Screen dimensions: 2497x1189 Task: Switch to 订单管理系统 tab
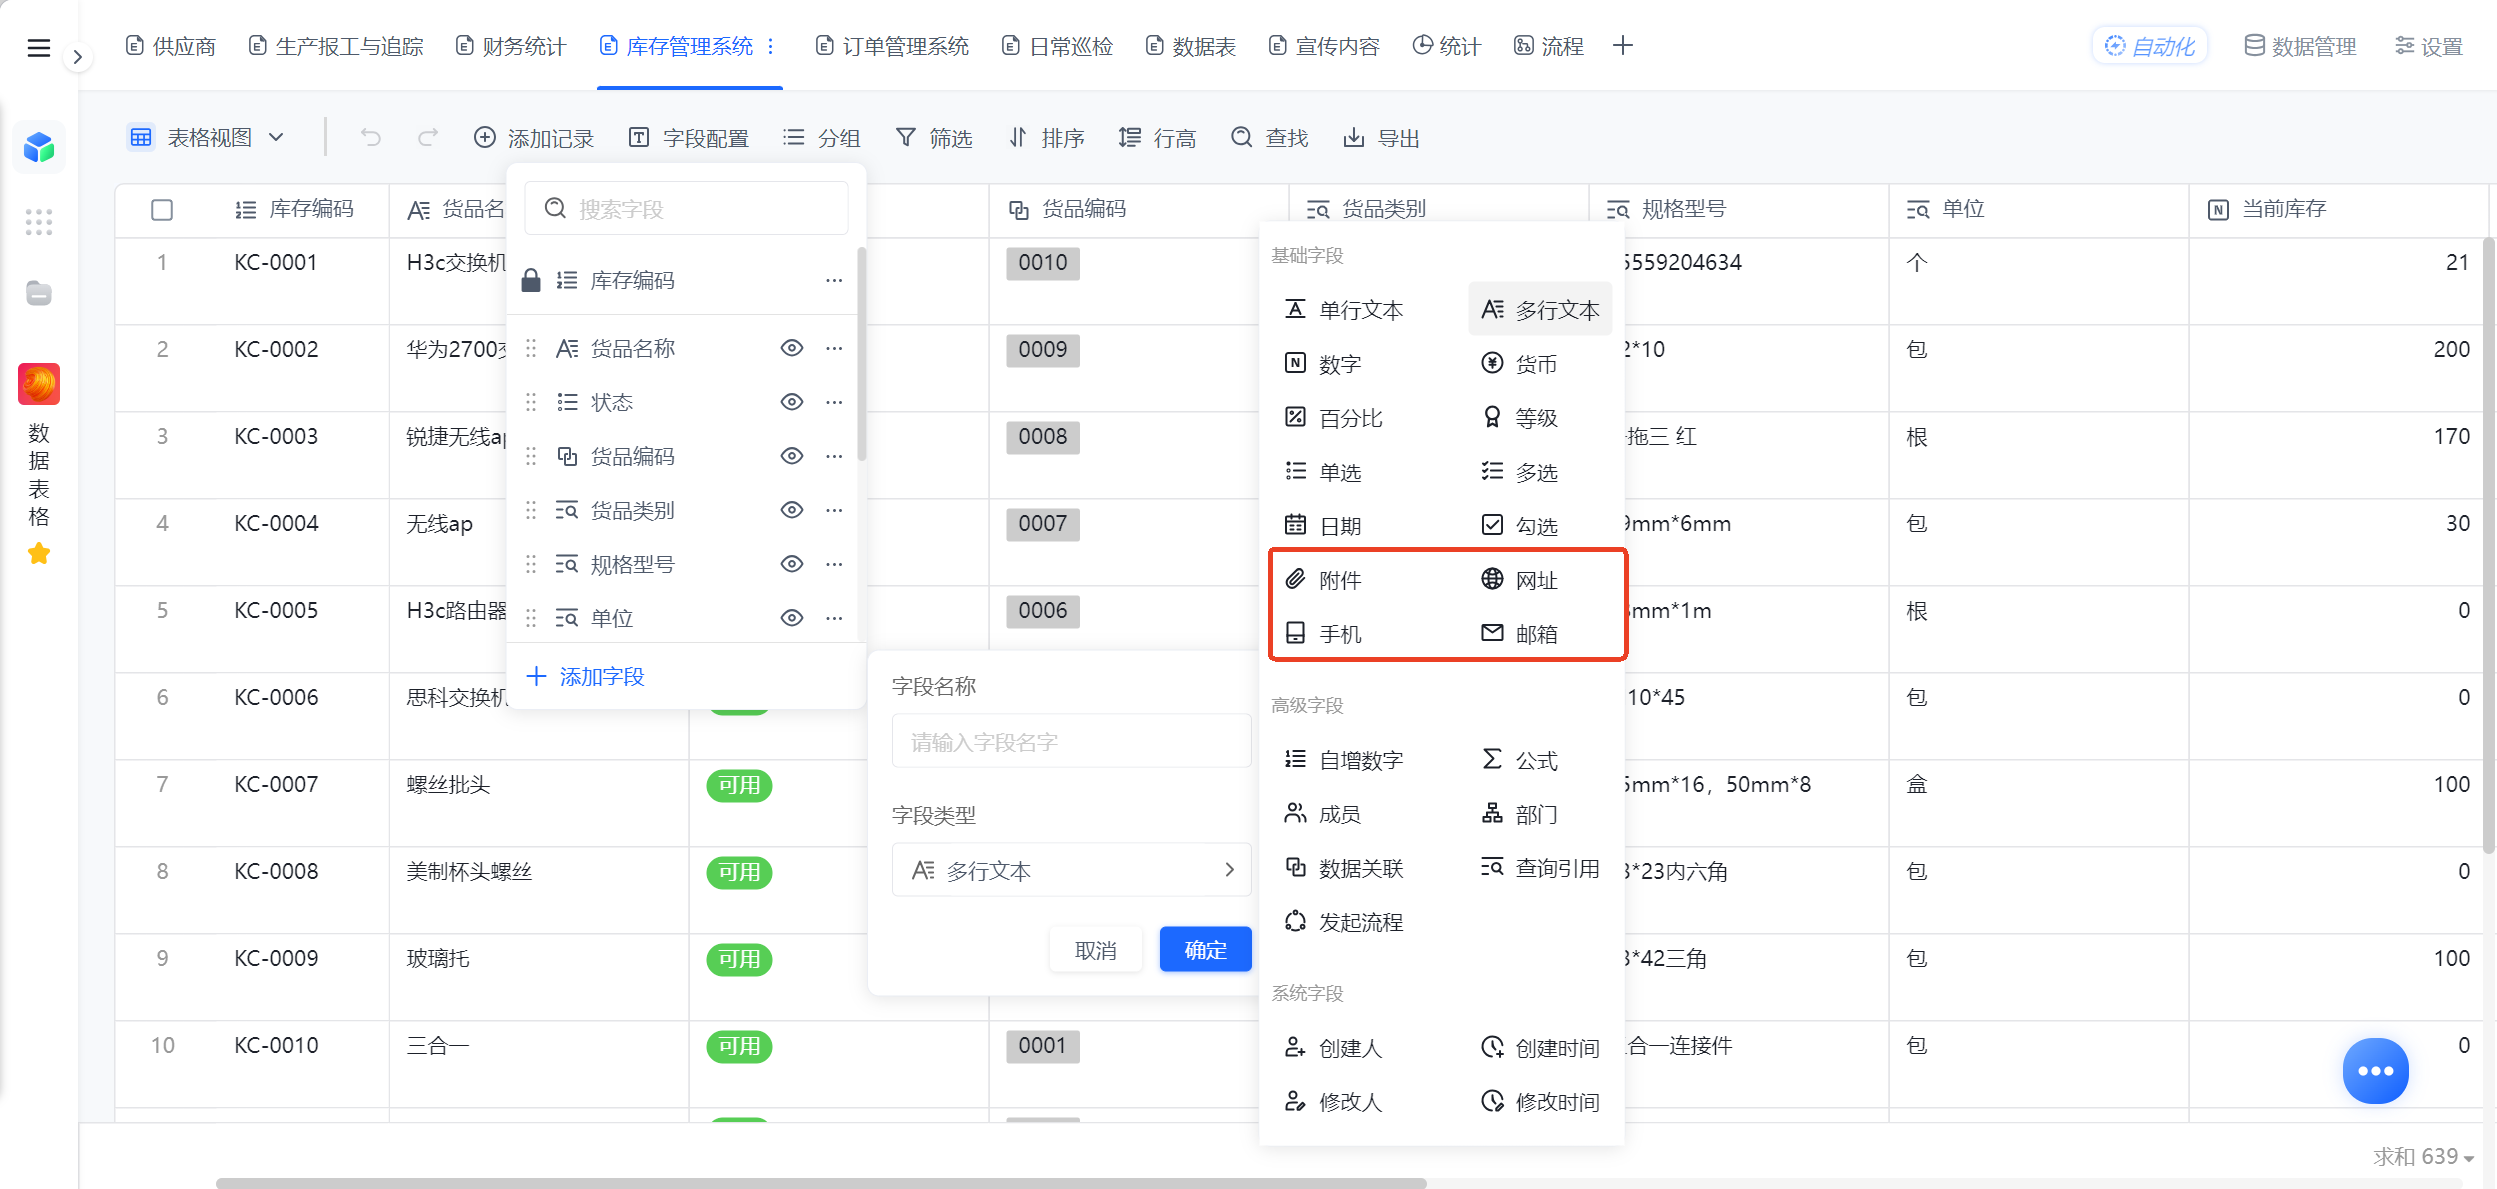pos(893,46)
